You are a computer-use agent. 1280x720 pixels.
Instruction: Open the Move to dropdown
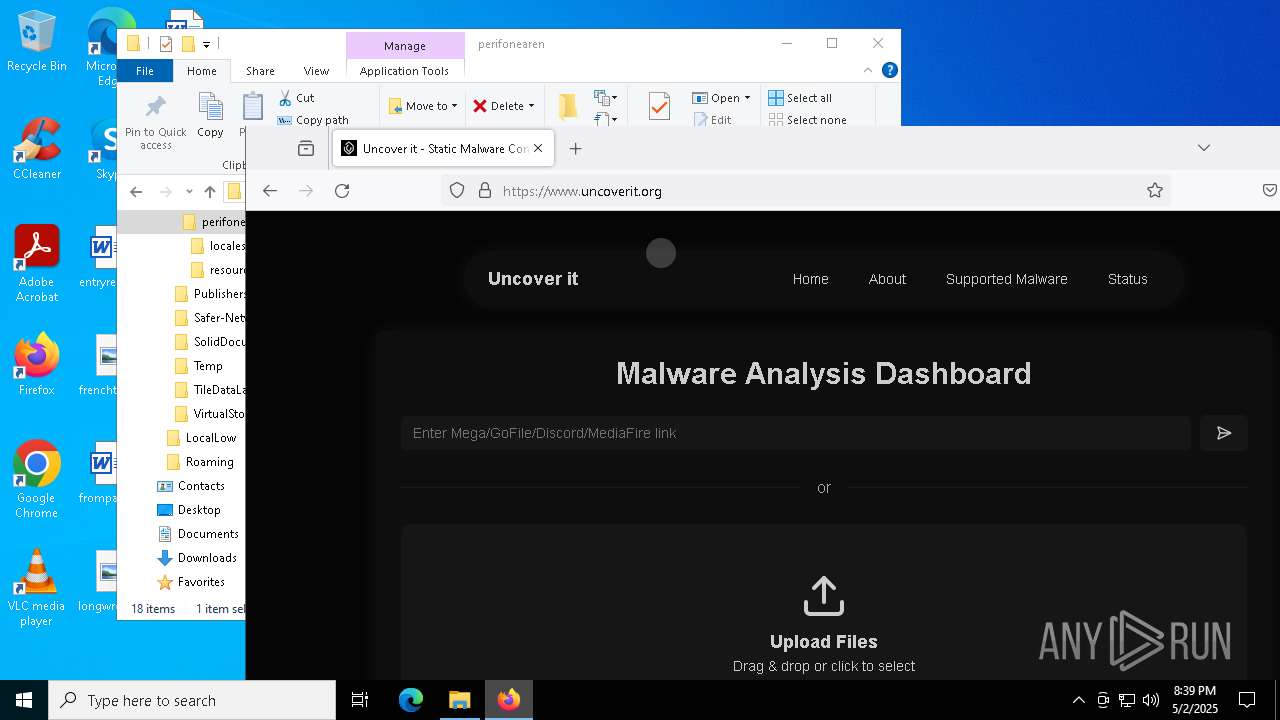422,106
